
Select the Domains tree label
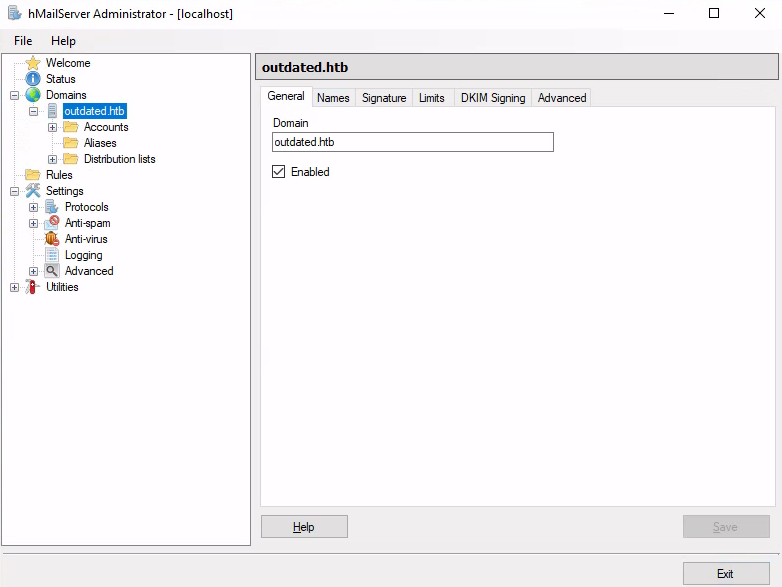66,95
